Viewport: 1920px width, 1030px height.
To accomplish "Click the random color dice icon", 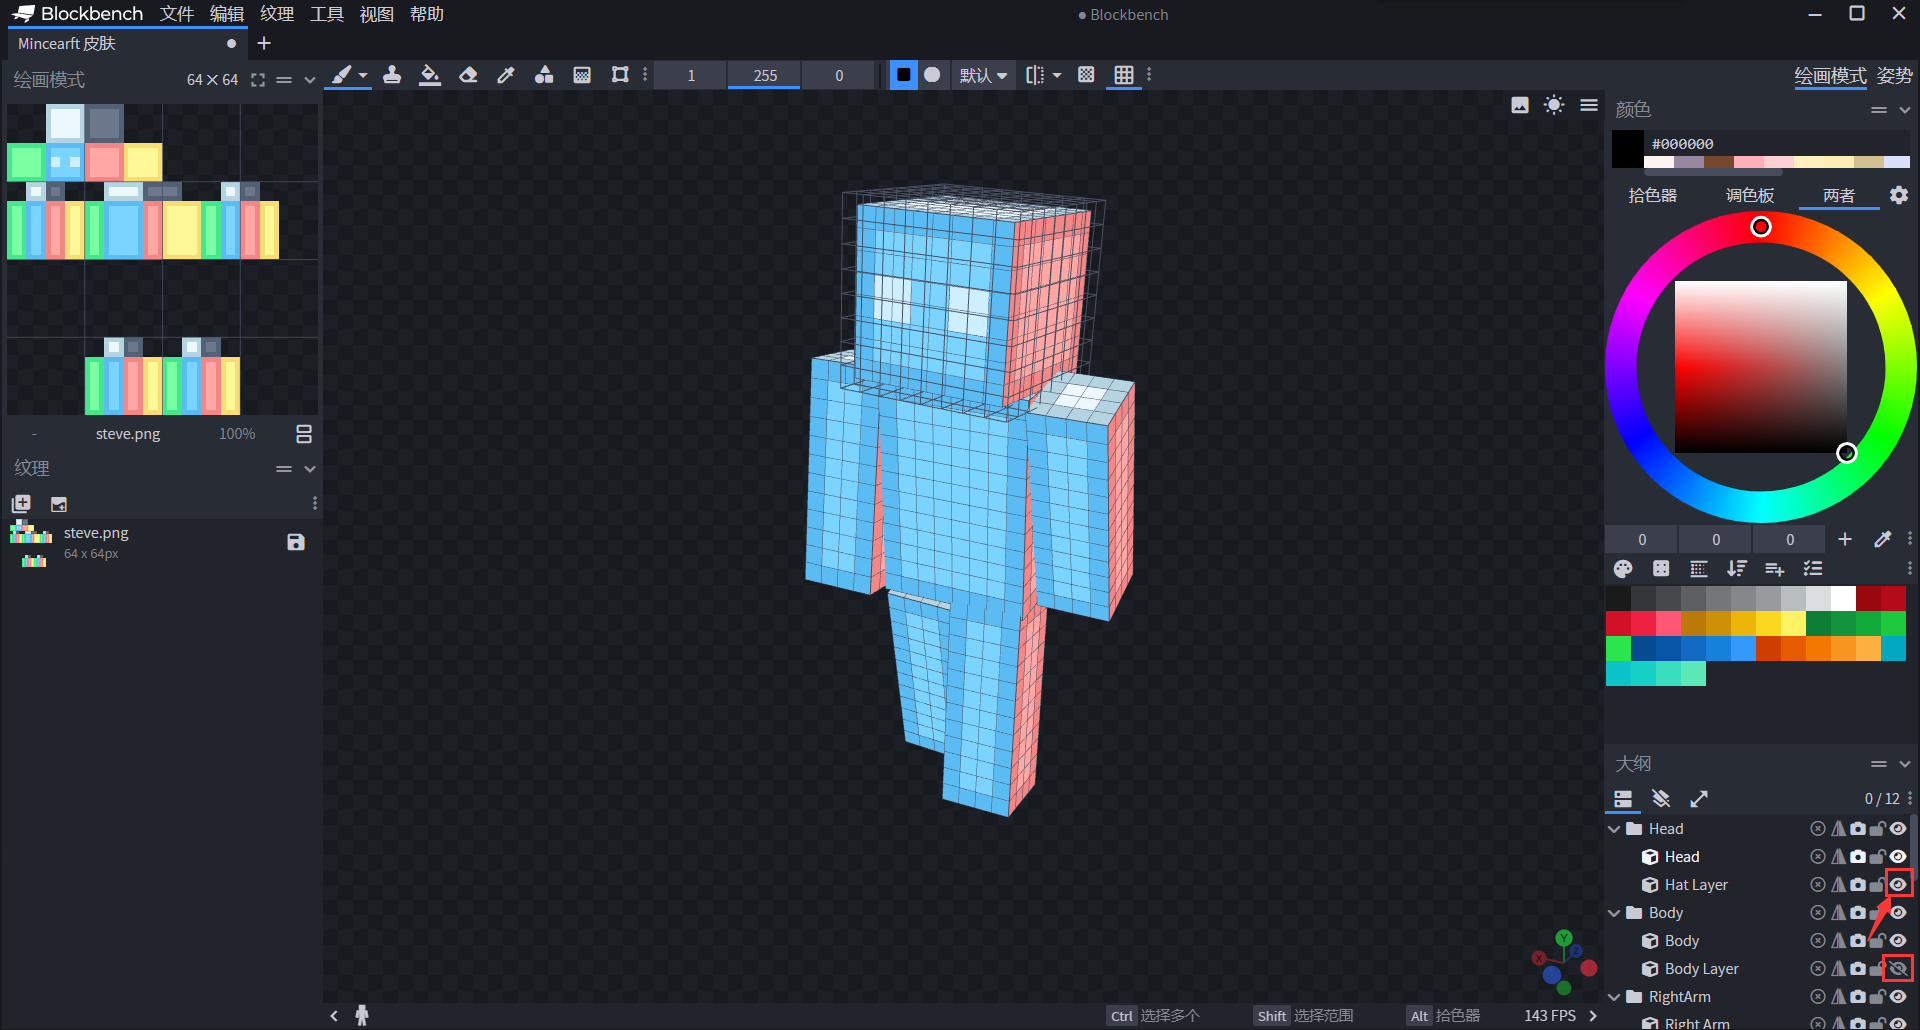I will [1661, 569].
